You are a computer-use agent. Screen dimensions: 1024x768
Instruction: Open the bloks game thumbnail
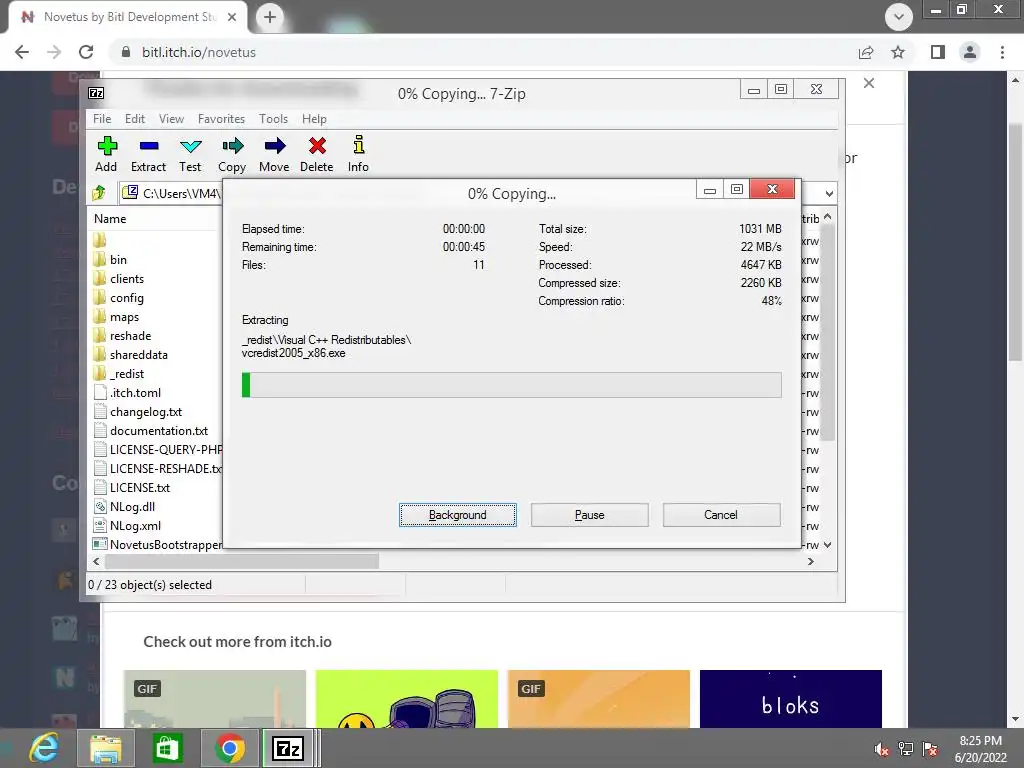(x=791, y=699)
